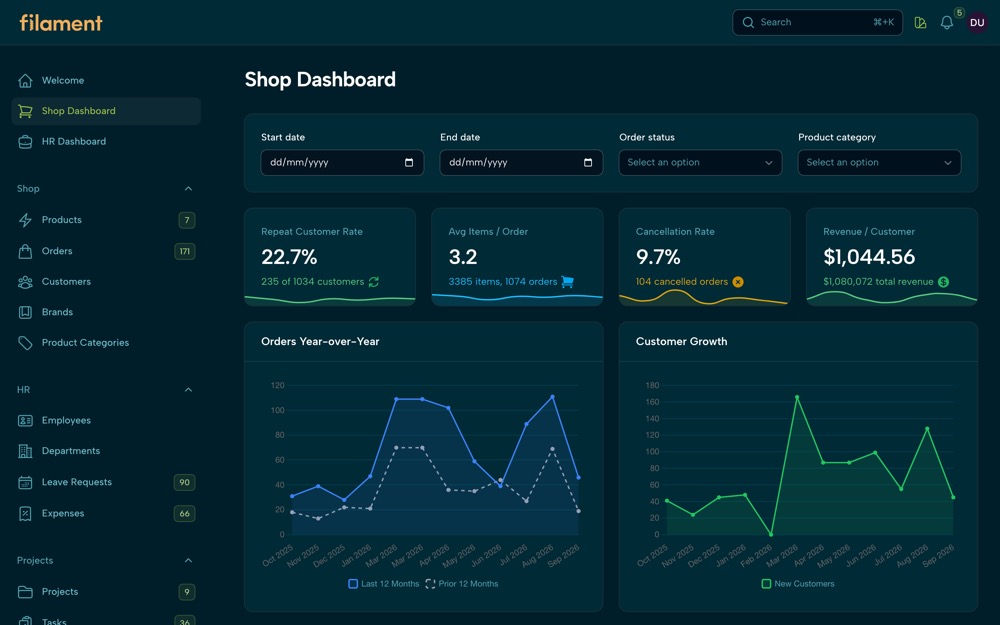Open Employees link in sidebar
1000x625 pixels.
click(x=106, y=421)
